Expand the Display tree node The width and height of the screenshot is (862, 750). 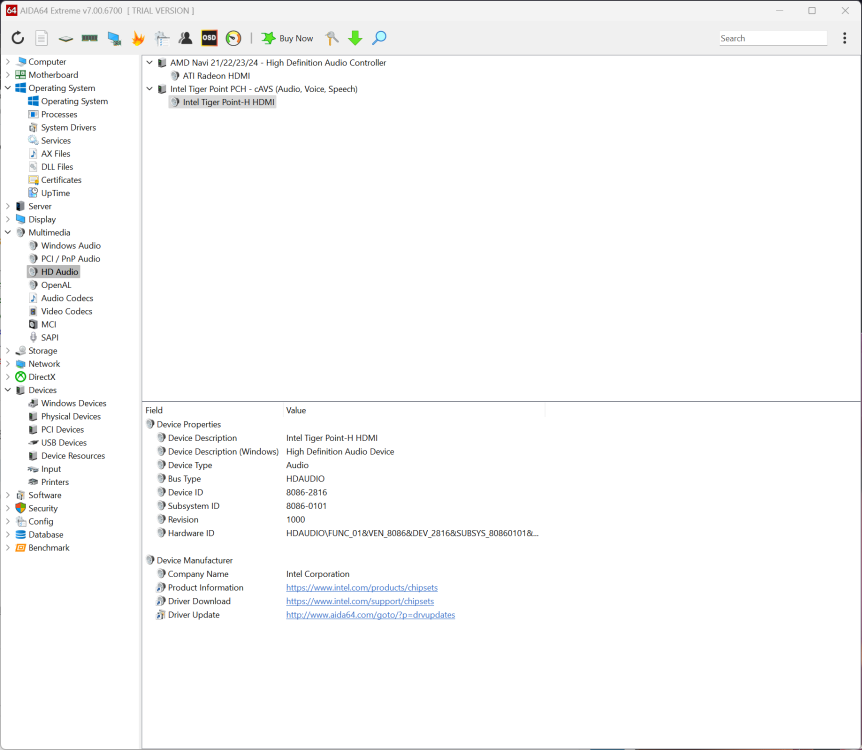point(8,219)
